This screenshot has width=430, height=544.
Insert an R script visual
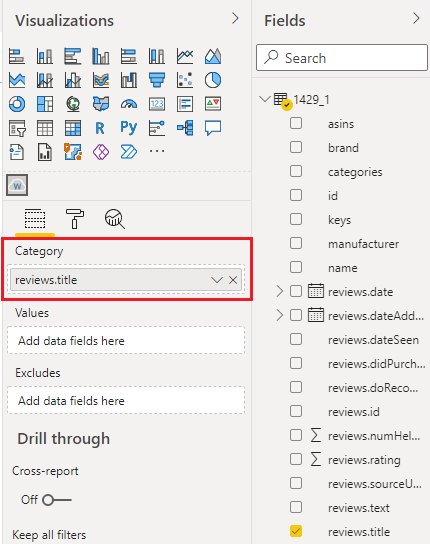(x=100, y=128)
